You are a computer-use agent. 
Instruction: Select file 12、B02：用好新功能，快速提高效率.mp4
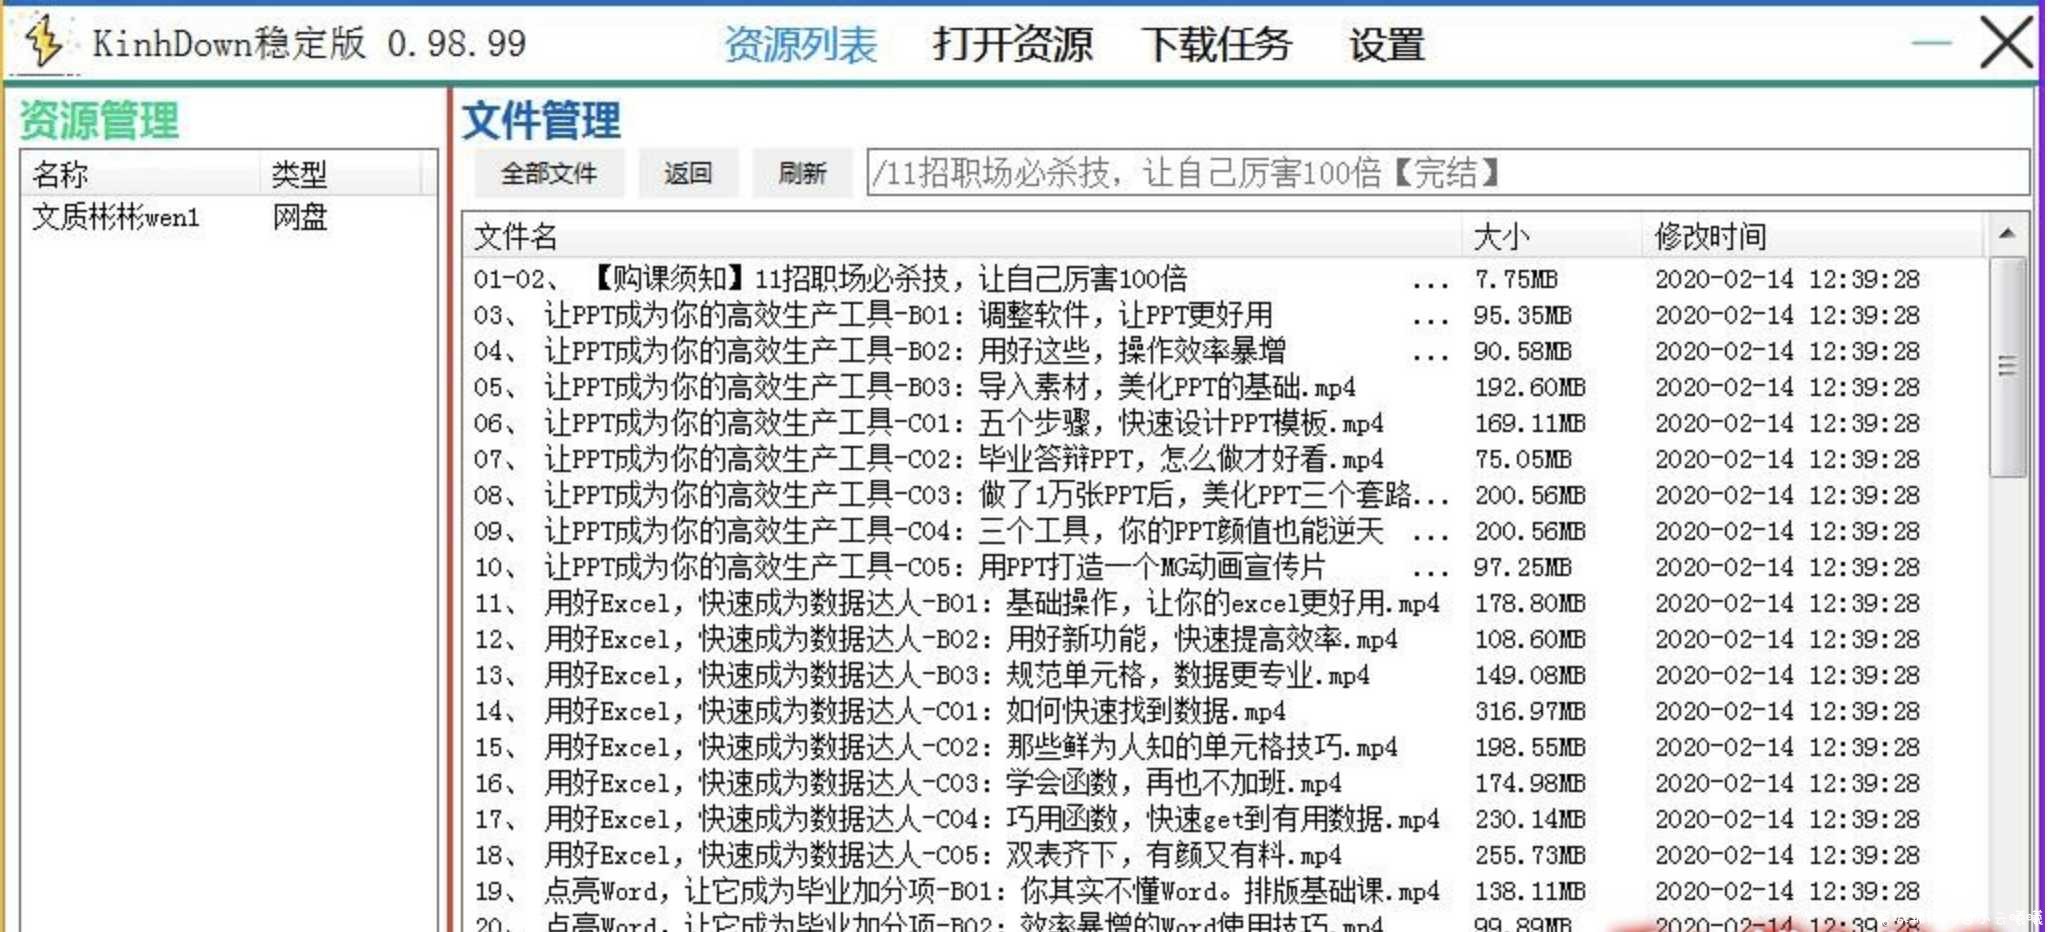pos(1225,639)
